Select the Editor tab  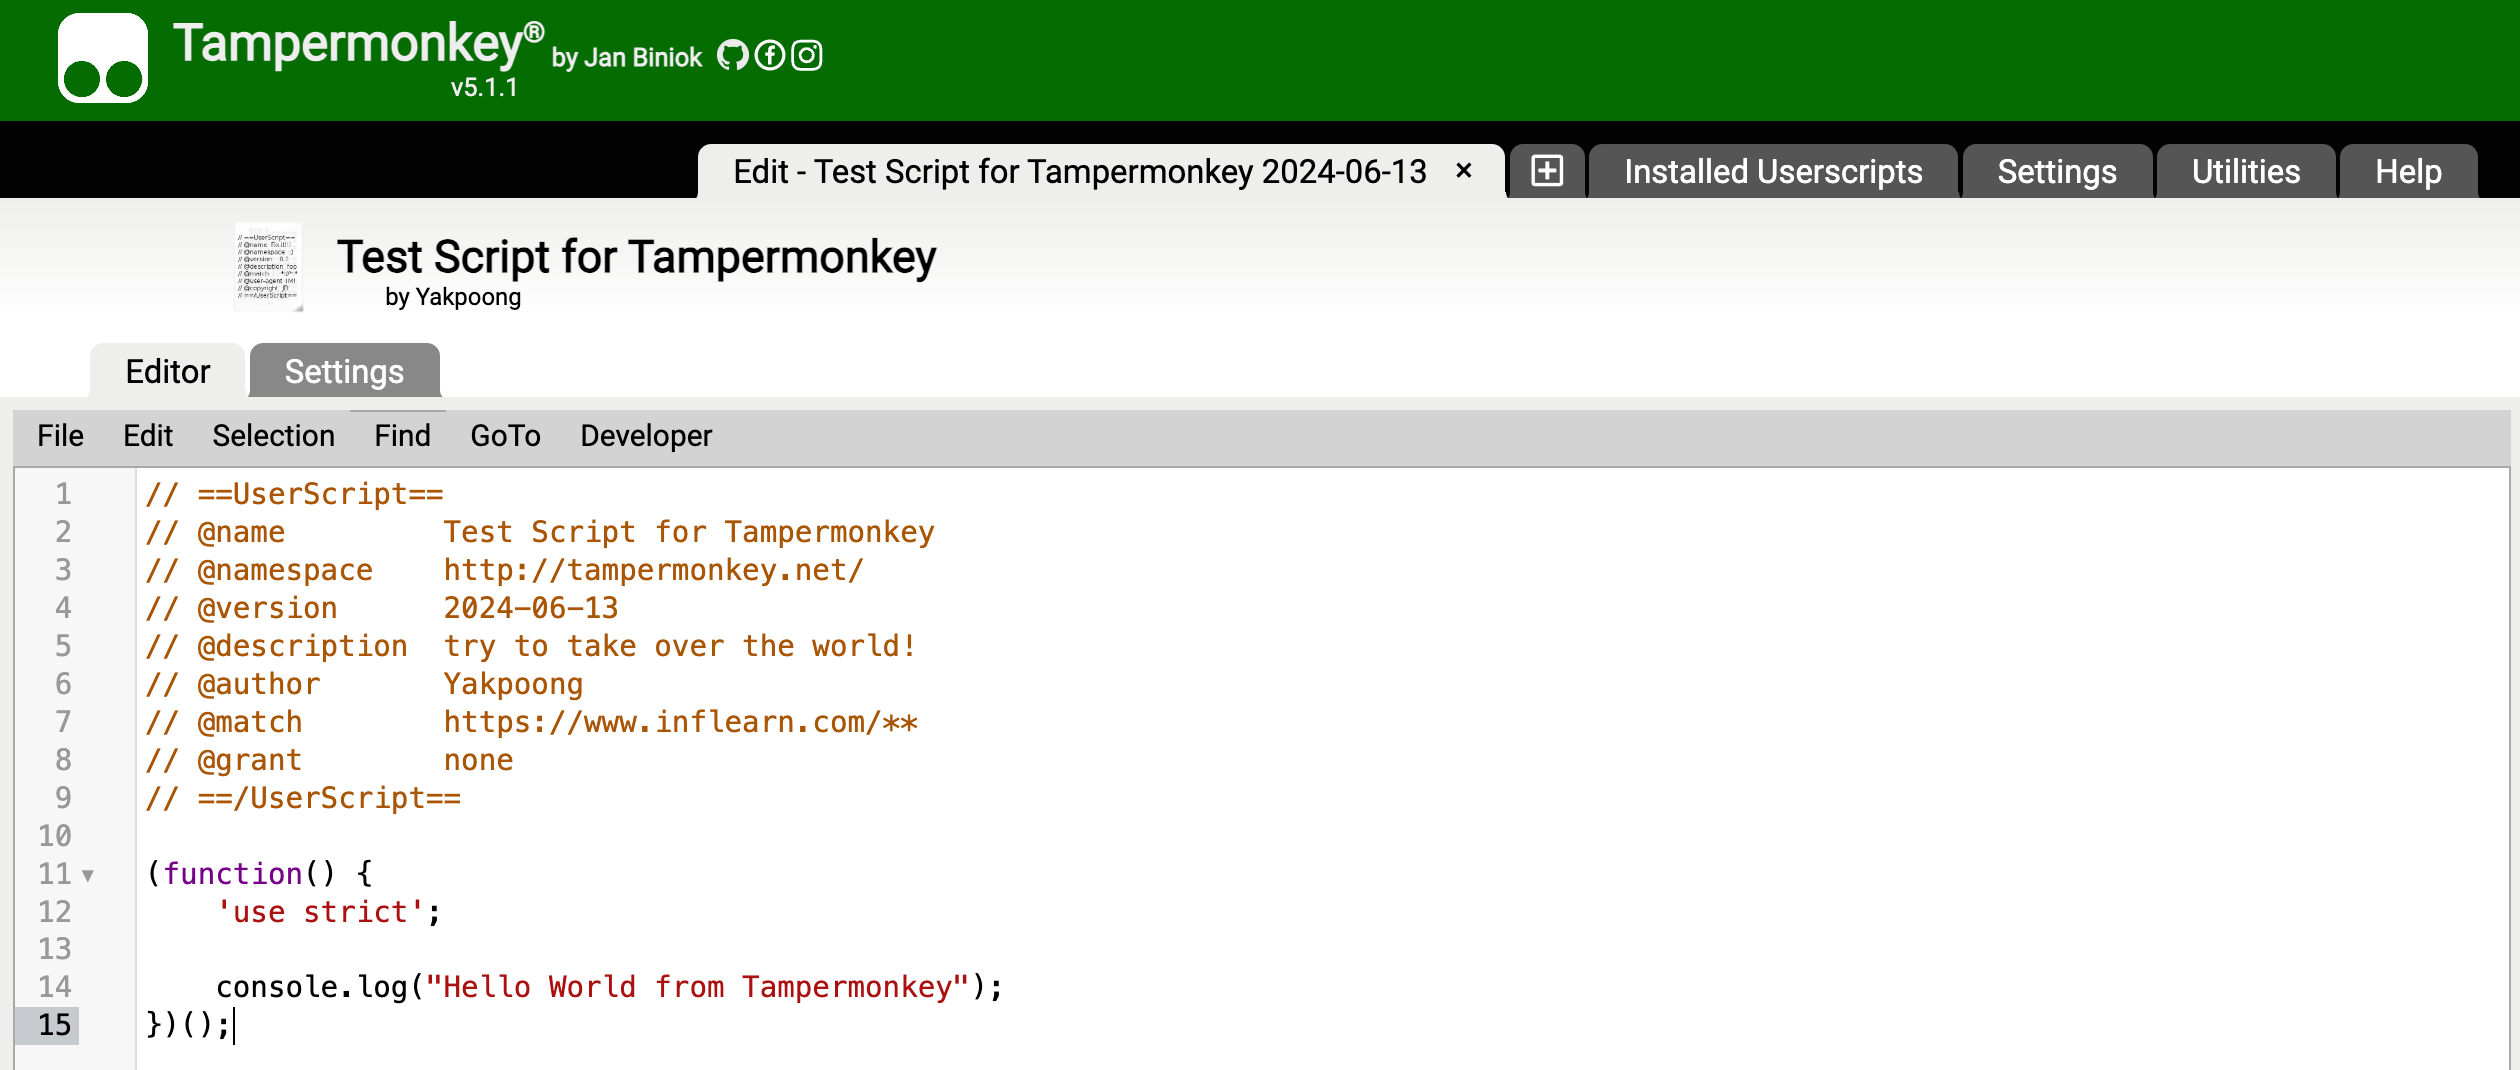(x=167, y=372)
